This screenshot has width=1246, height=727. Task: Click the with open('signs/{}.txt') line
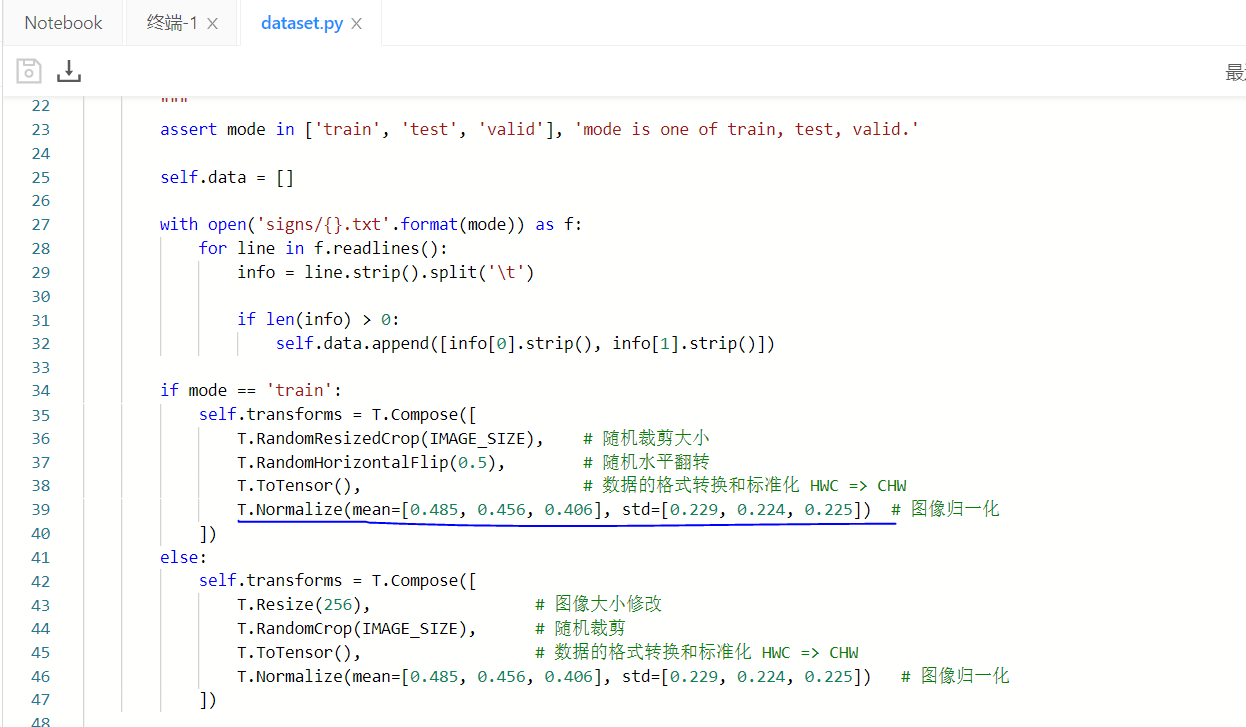371,224
